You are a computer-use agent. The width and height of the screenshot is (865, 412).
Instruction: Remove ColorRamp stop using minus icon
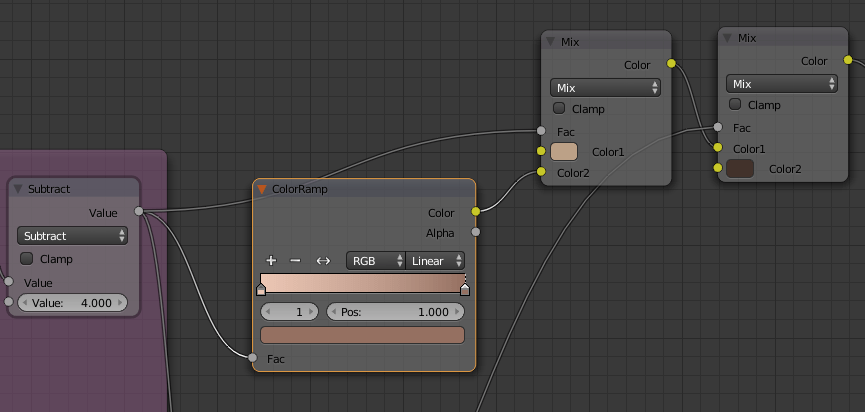coord(295,261)
